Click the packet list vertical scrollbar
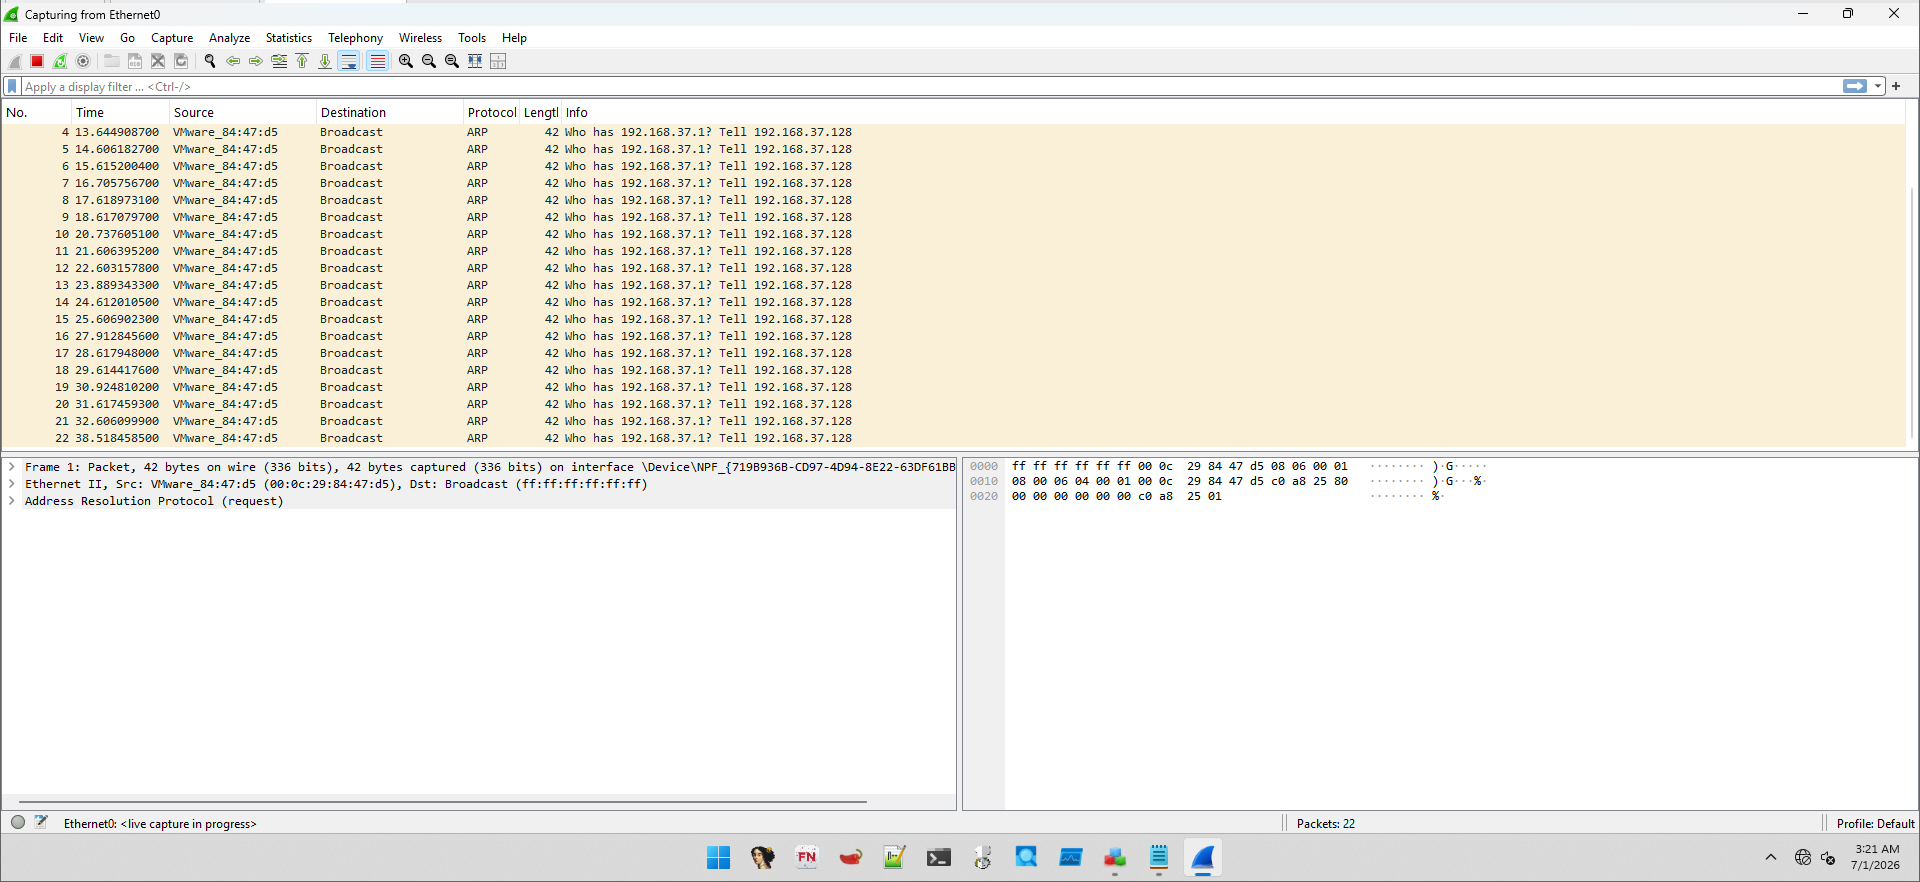Screen dimensions: 1920x882 coord(1912,312)
